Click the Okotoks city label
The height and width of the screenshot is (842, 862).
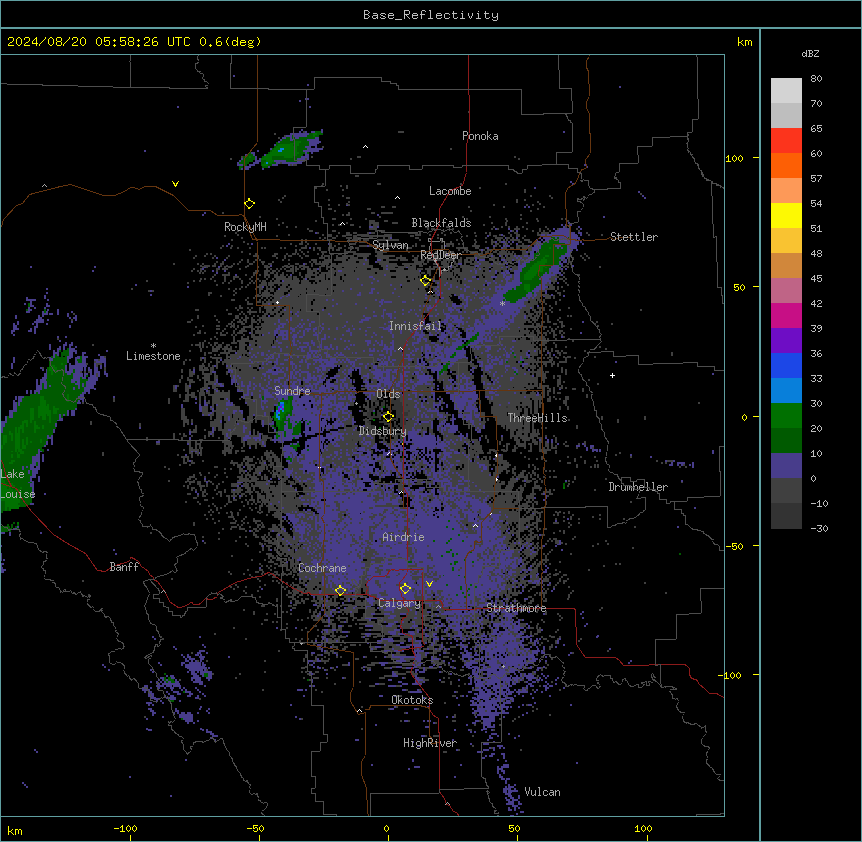[x=412, y=700]
